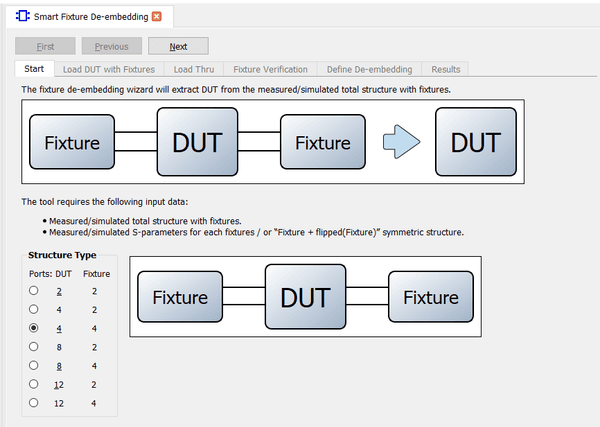Select DUT 2 ports, Fixture 2 radio option

(x=34, y=291)
